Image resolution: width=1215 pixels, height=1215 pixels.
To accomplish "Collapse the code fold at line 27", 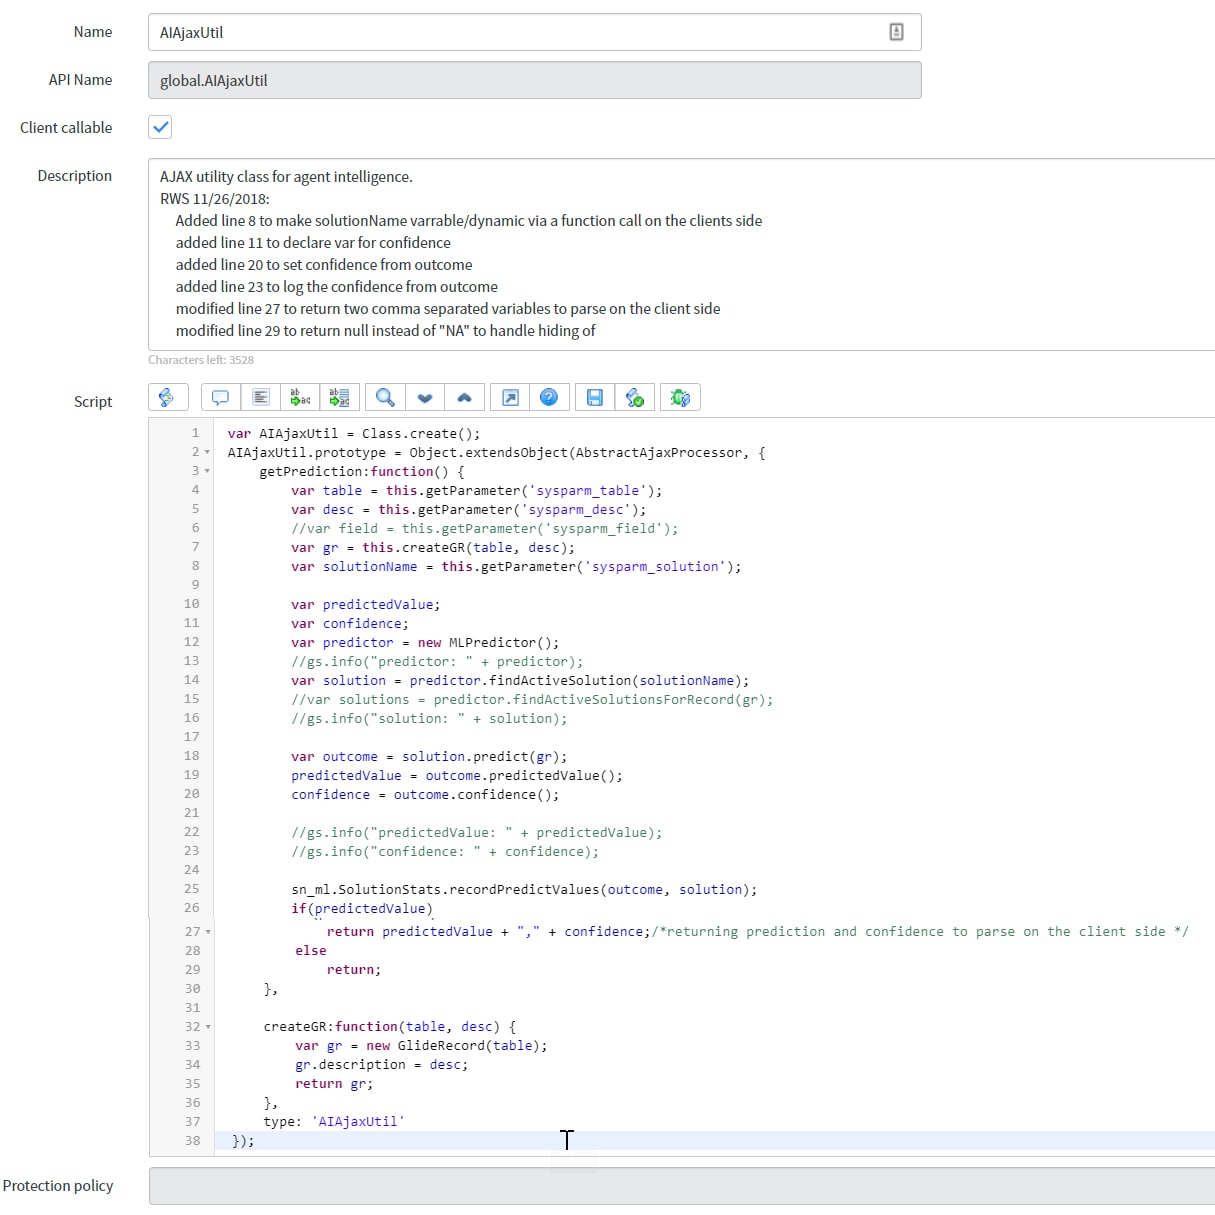I will (x=207, y=931).
